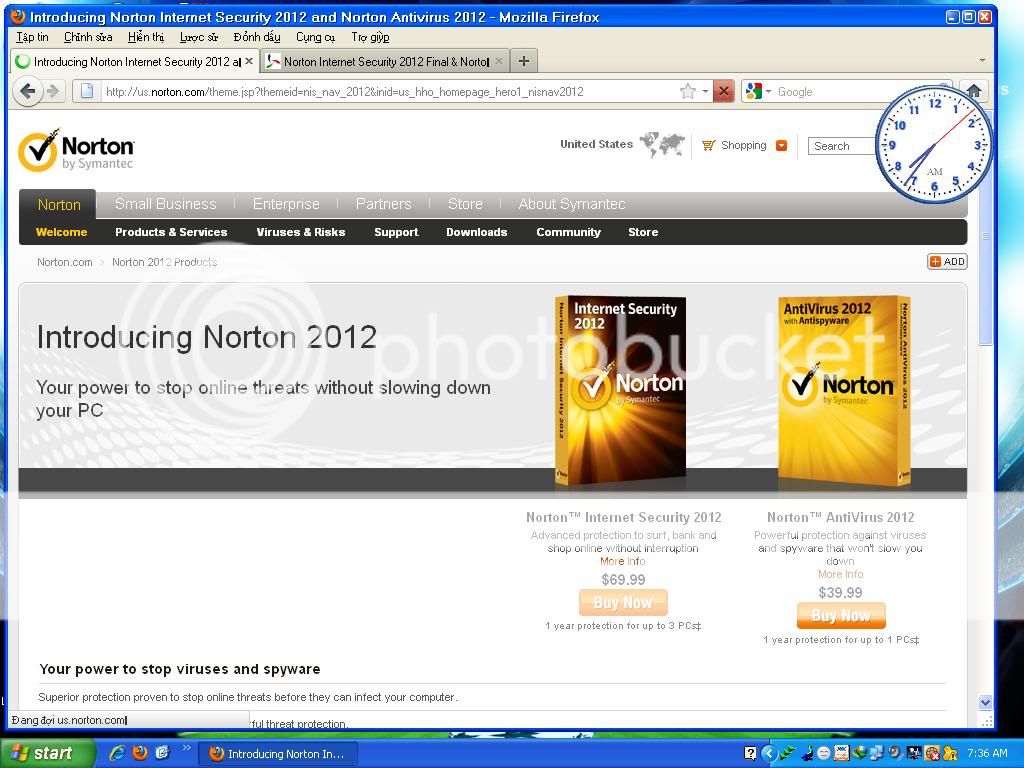This screenshot has width=1024, height=768.
Task: Launch Firefox from quick launch bar
Action: (140, 753)
